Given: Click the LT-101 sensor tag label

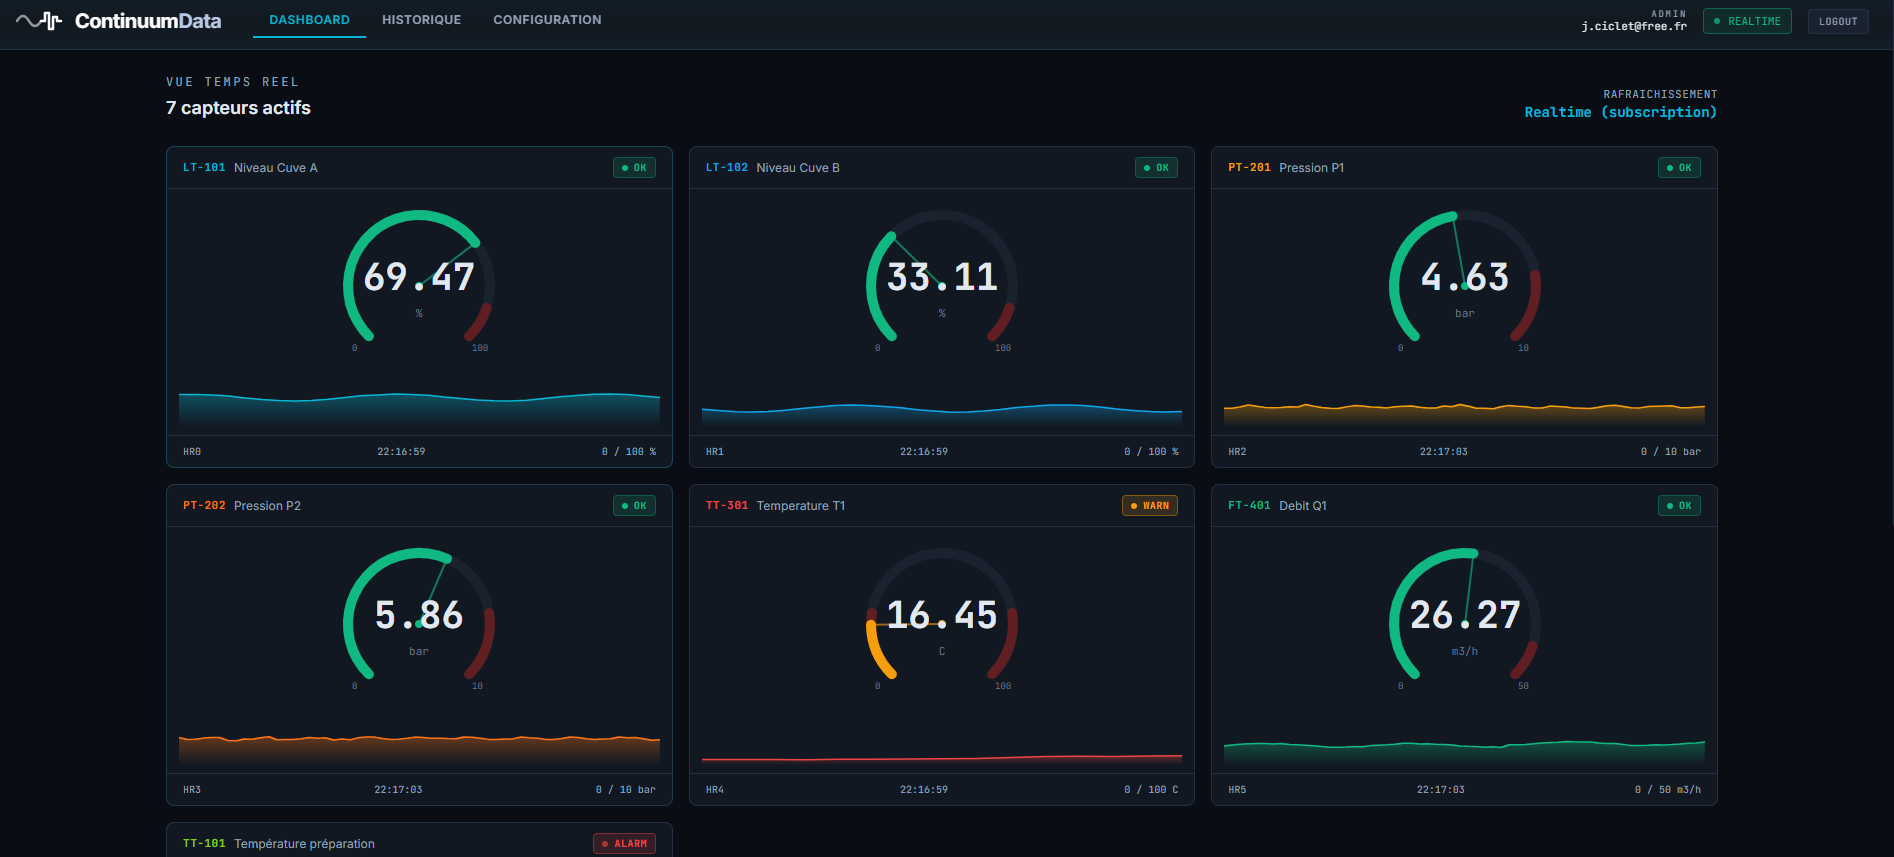Looking at the screenshot, I should click(204, 168).
